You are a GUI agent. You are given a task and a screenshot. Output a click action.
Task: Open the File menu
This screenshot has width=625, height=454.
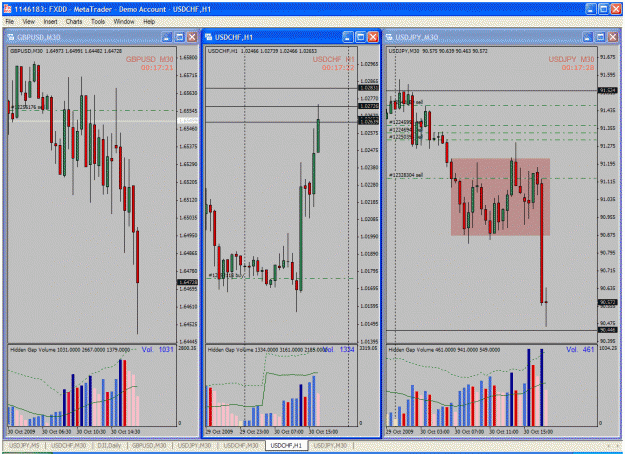tap(10, 22)
